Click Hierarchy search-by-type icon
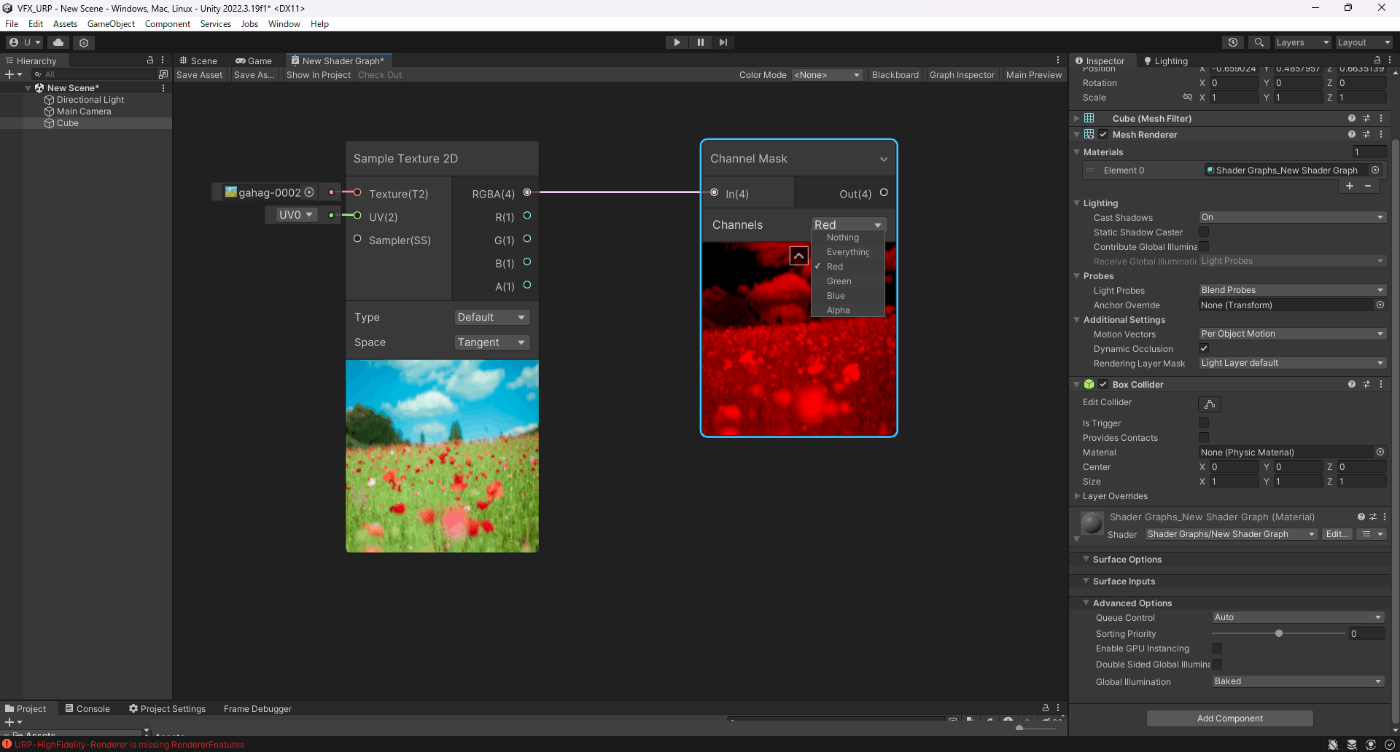This screenshot has height=752, width=1400. pyautogui.click(x=163, y=74)
